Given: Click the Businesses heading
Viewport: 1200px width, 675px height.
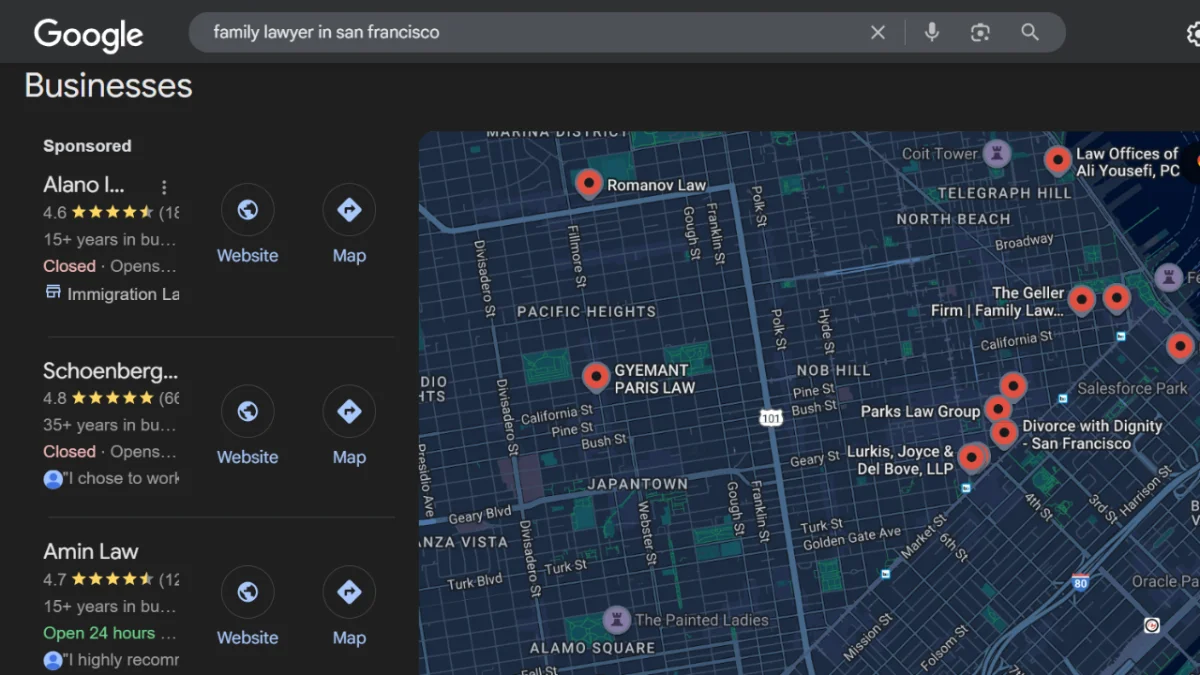Looking at the screenshot, I should tap(108, 86).
